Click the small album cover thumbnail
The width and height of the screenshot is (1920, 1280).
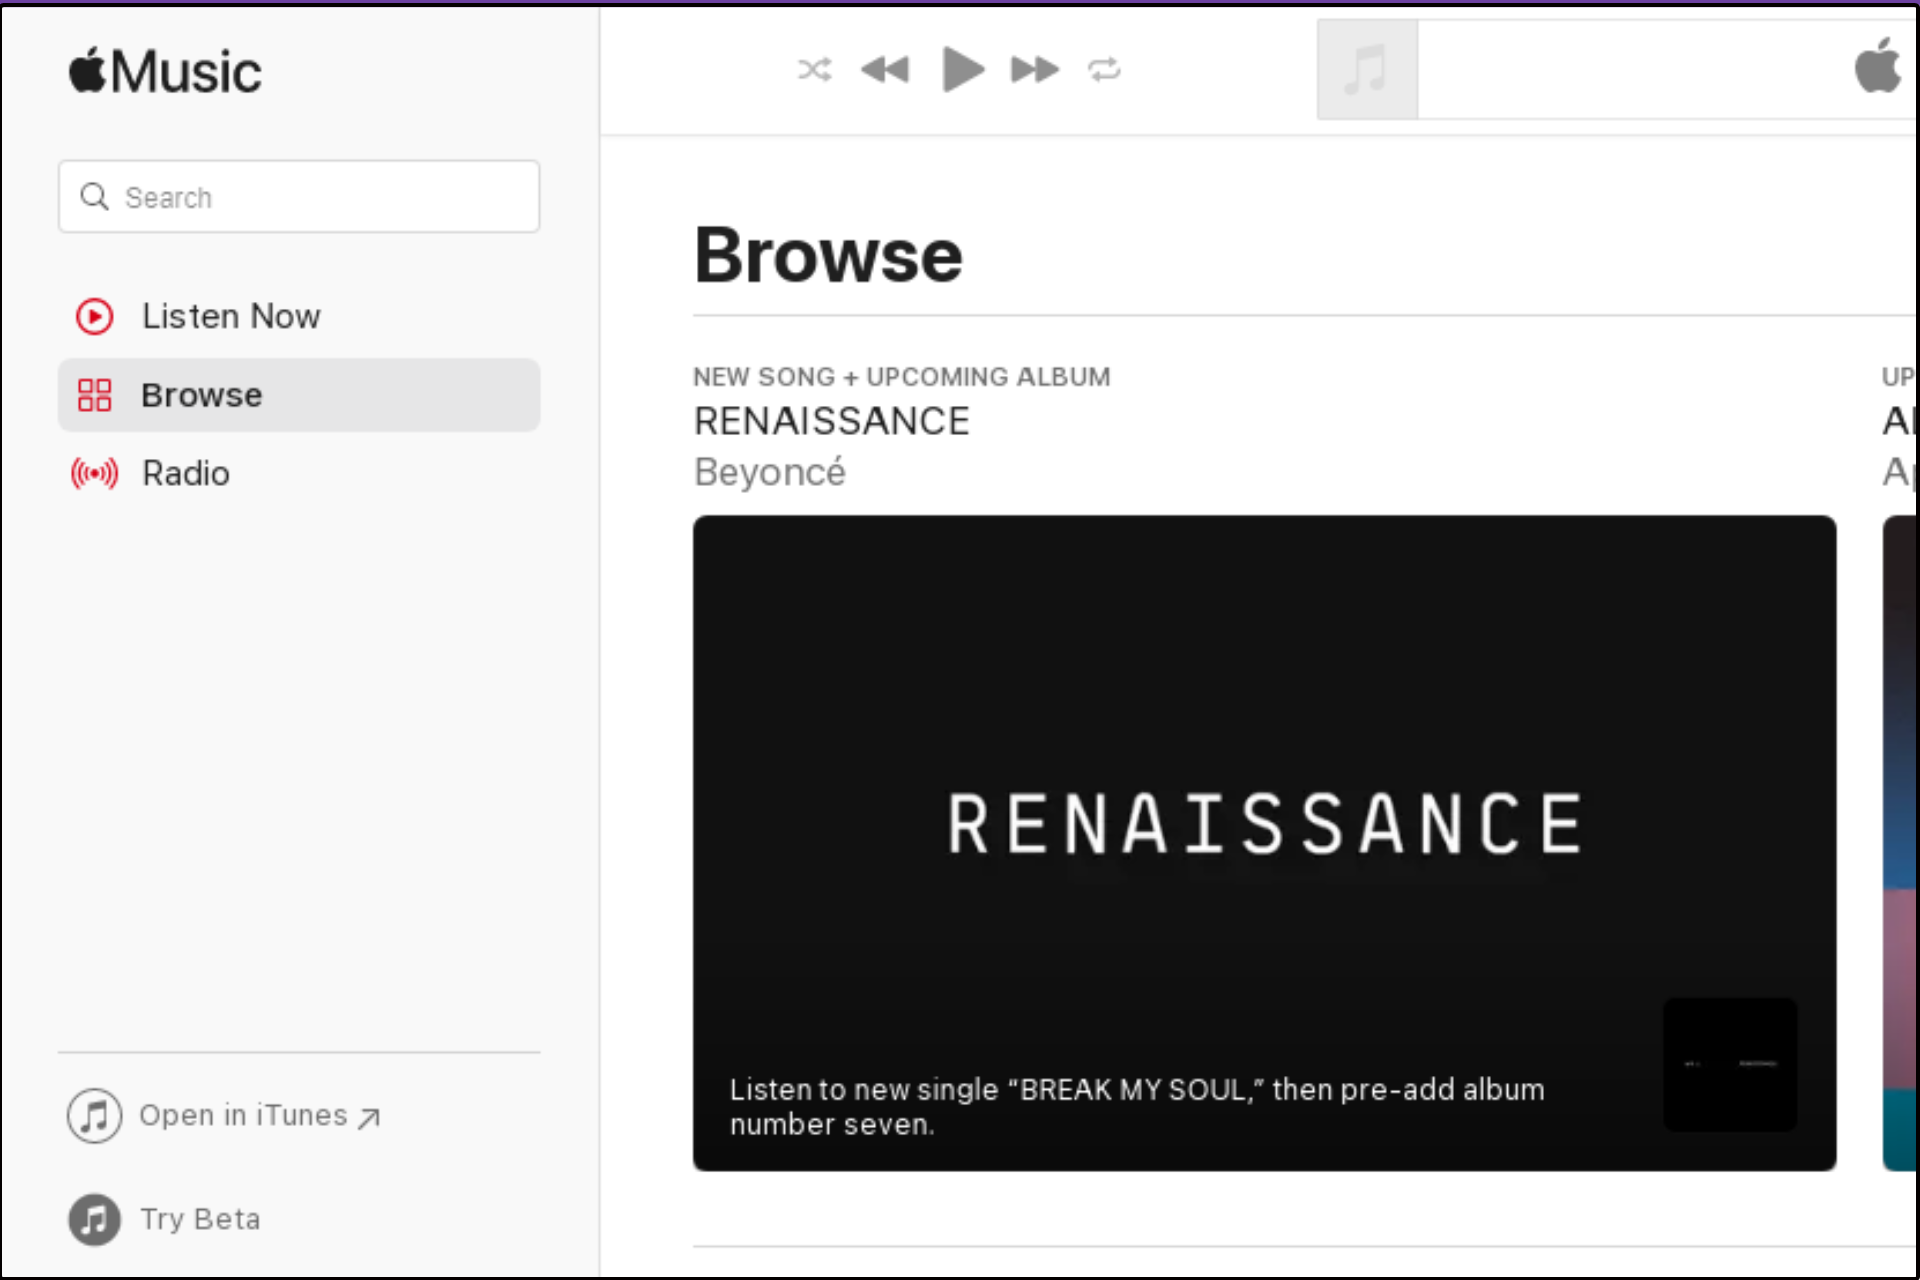point(1730,1064)
